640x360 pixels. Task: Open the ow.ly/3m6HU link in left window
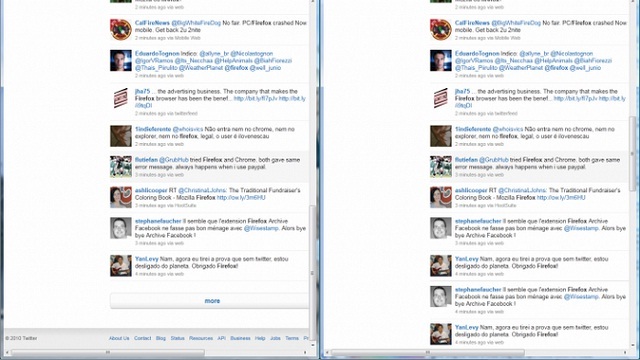click(241, 198)
